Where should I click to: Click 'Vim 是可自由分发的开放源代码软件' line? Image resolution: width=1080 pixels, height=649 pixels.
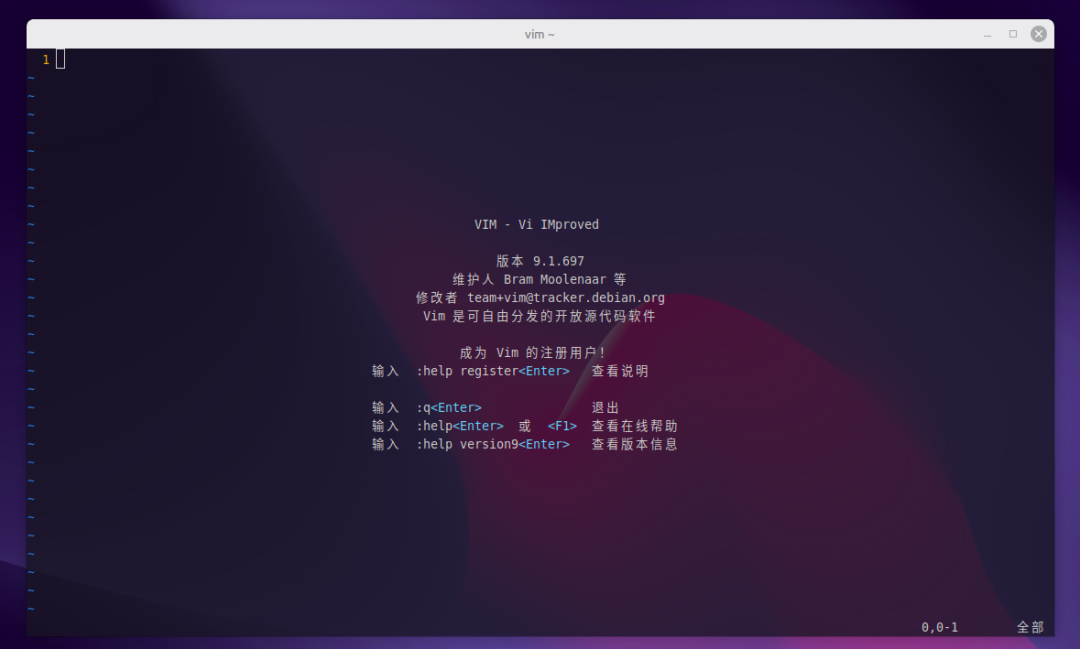[x=539, y=316]
